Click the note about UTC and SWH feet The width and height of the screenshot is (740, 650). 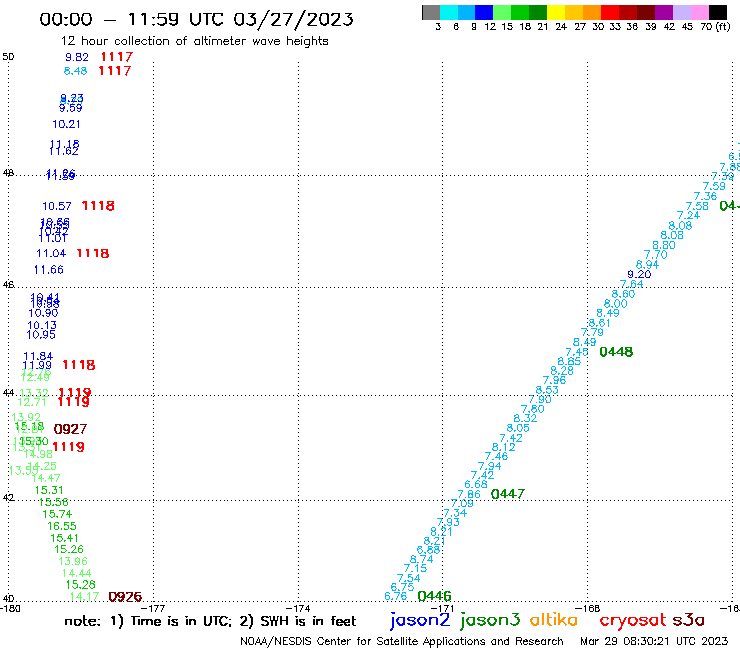tap(210, 621)
